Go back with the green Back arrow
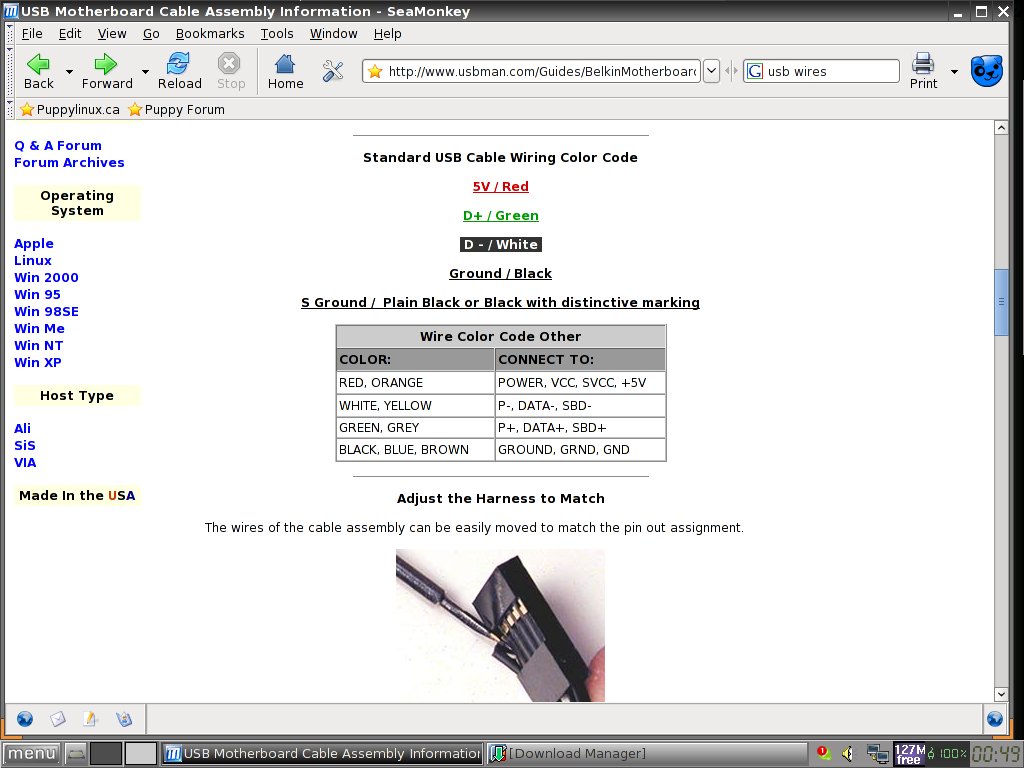1024x768 pixels. point(39,71)
